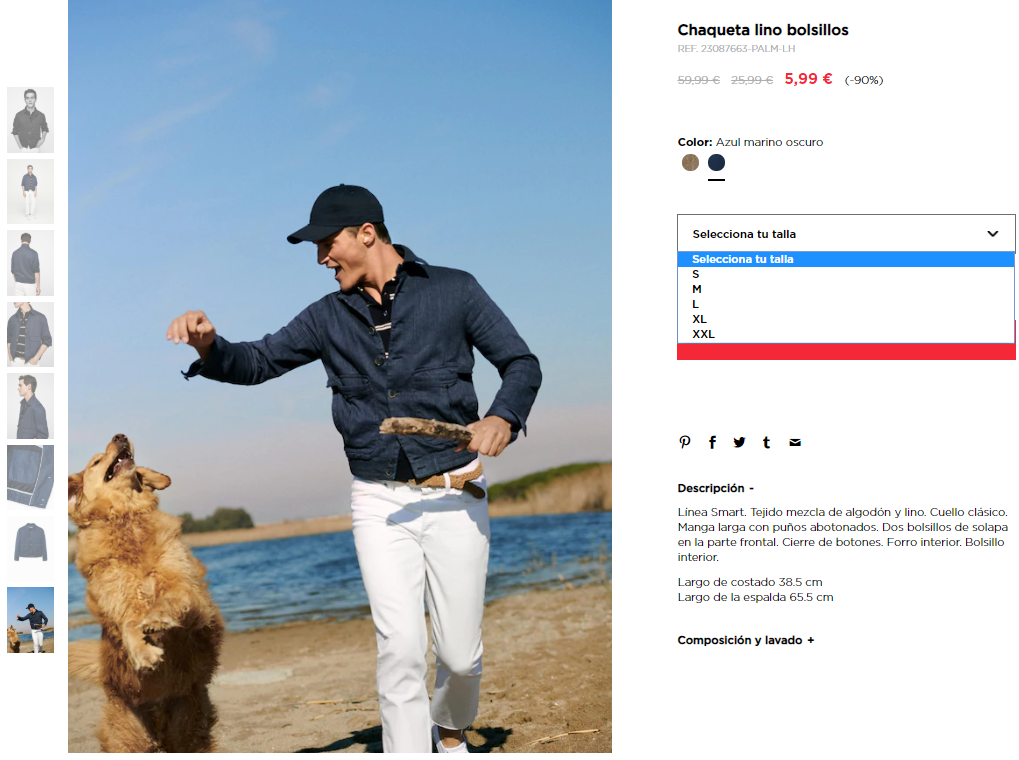View first thumbnail of model front view
The image size is (1019, 760).
click(x=31, y=120)
